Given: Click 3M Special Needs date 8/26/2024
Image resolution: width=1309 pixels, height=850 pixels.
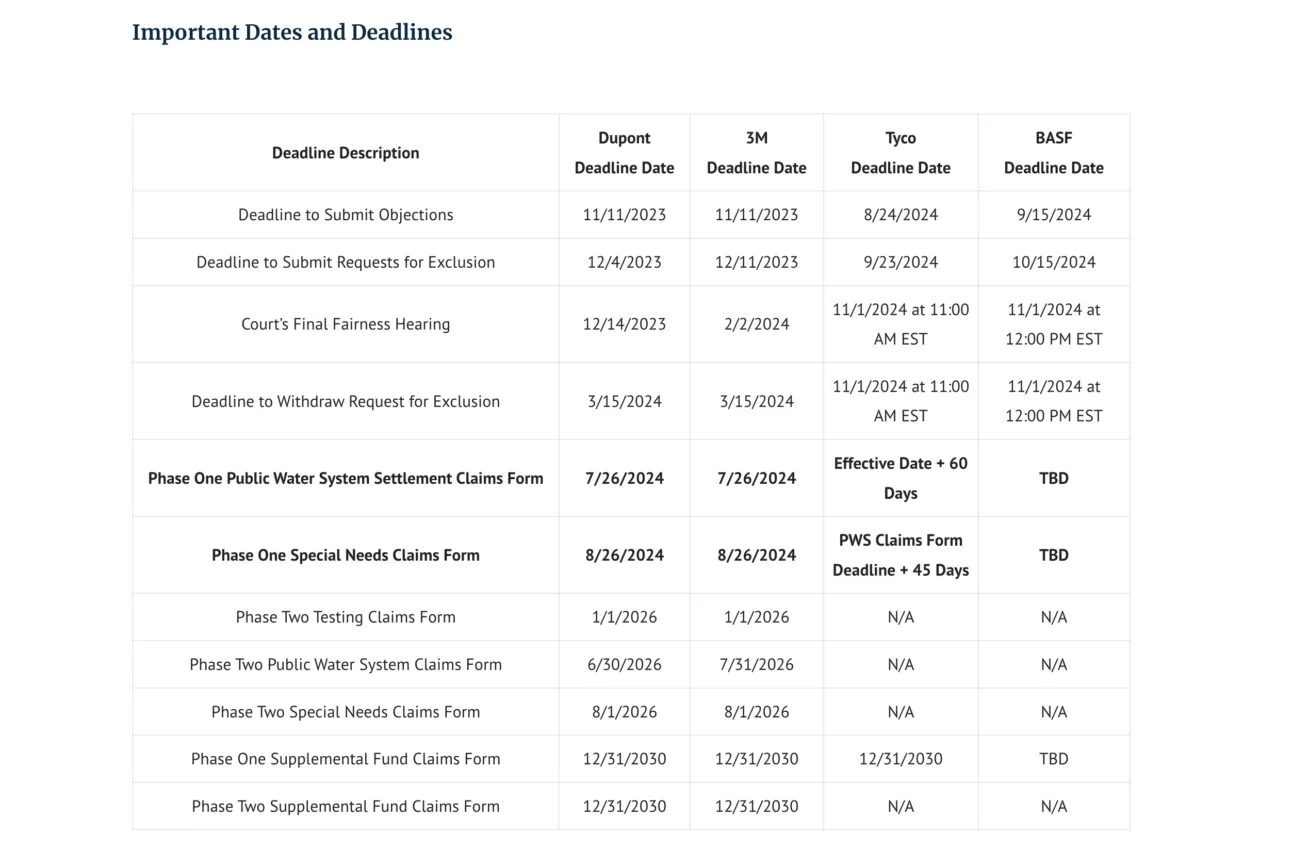Looking at the screenshot, I should tap(756, 555).
